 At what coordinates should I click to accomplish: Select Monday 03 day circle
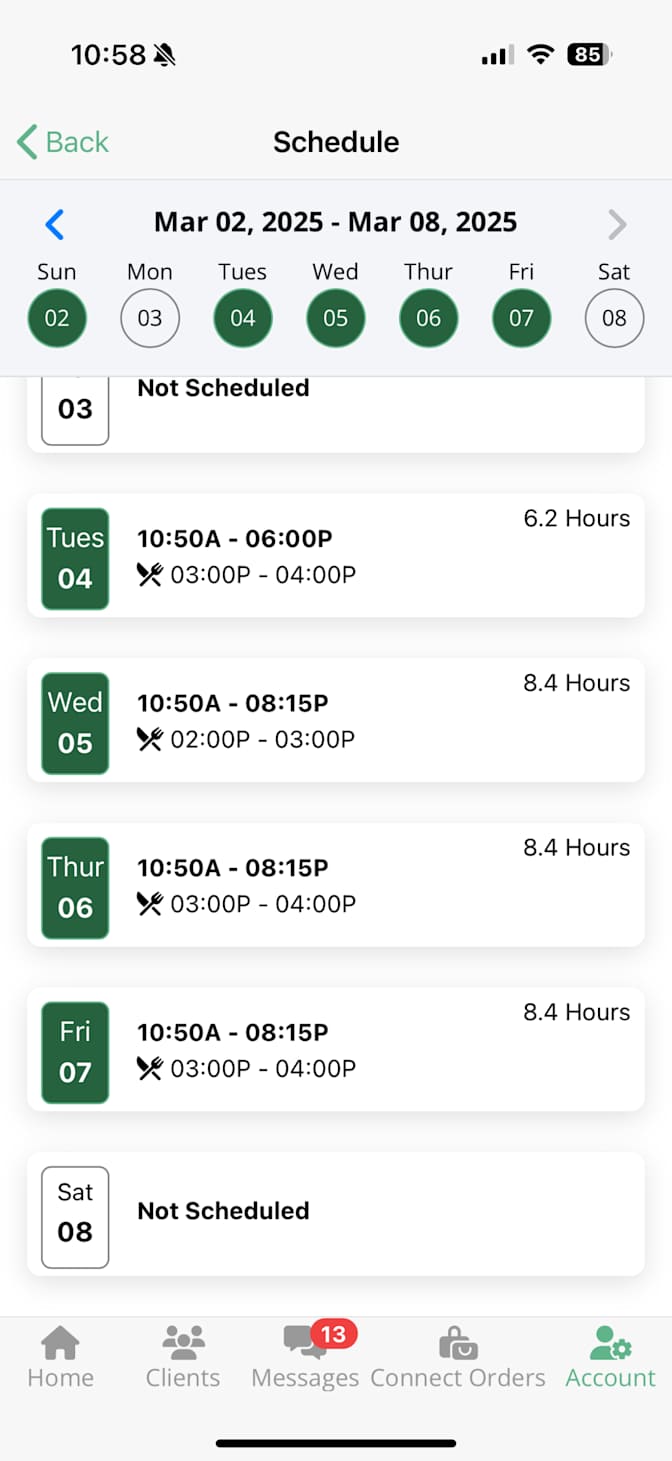pos(150,318)
